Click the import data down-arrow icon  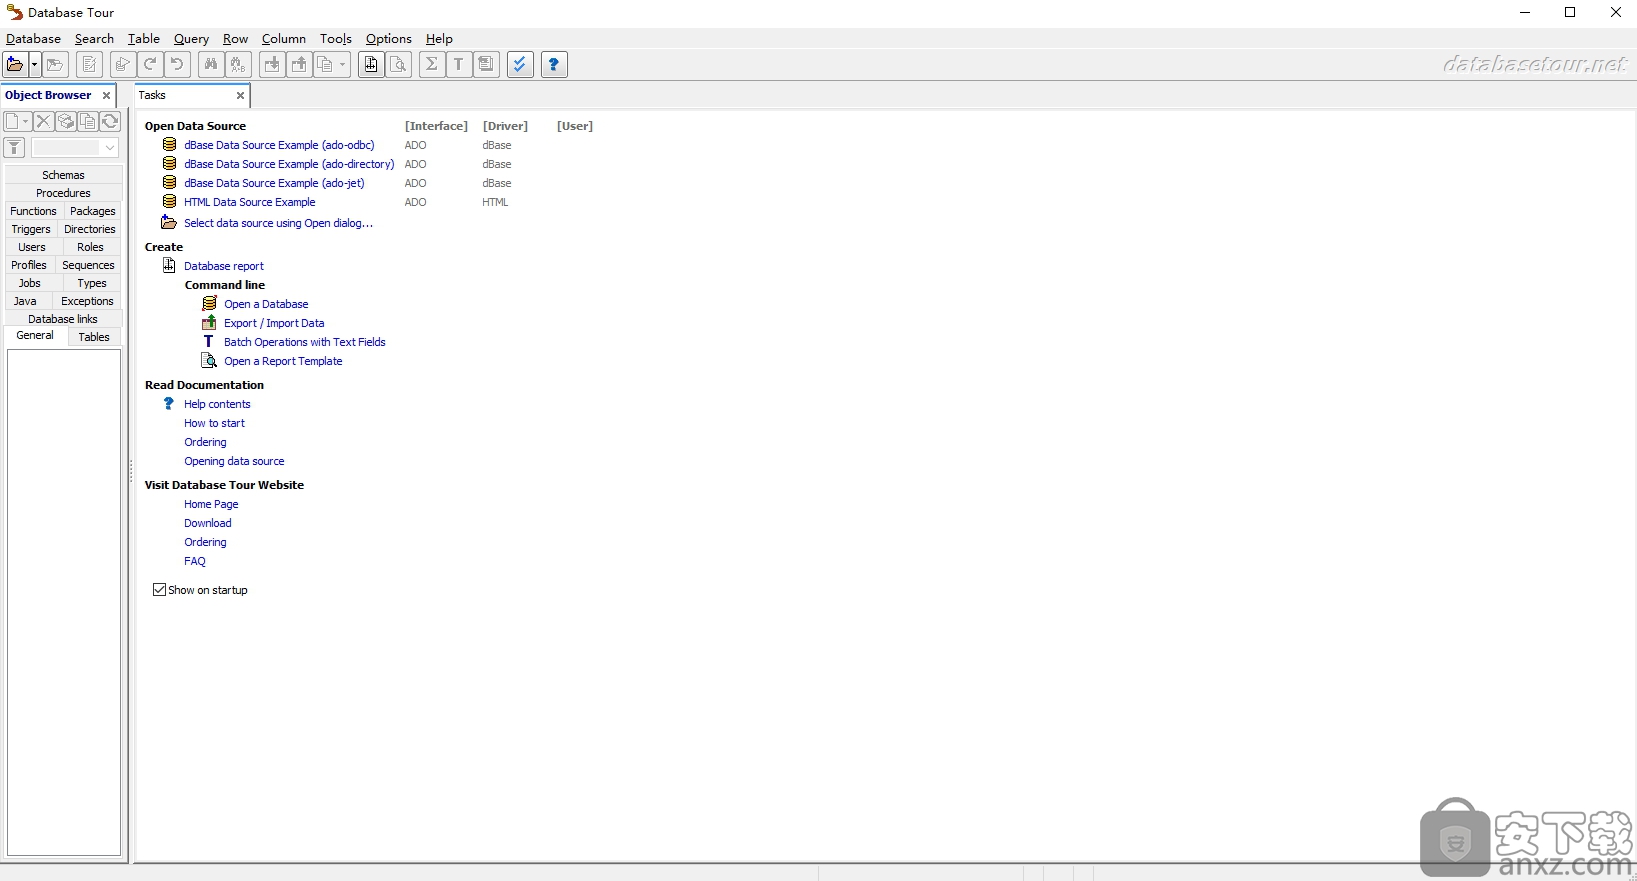(272, 65)
